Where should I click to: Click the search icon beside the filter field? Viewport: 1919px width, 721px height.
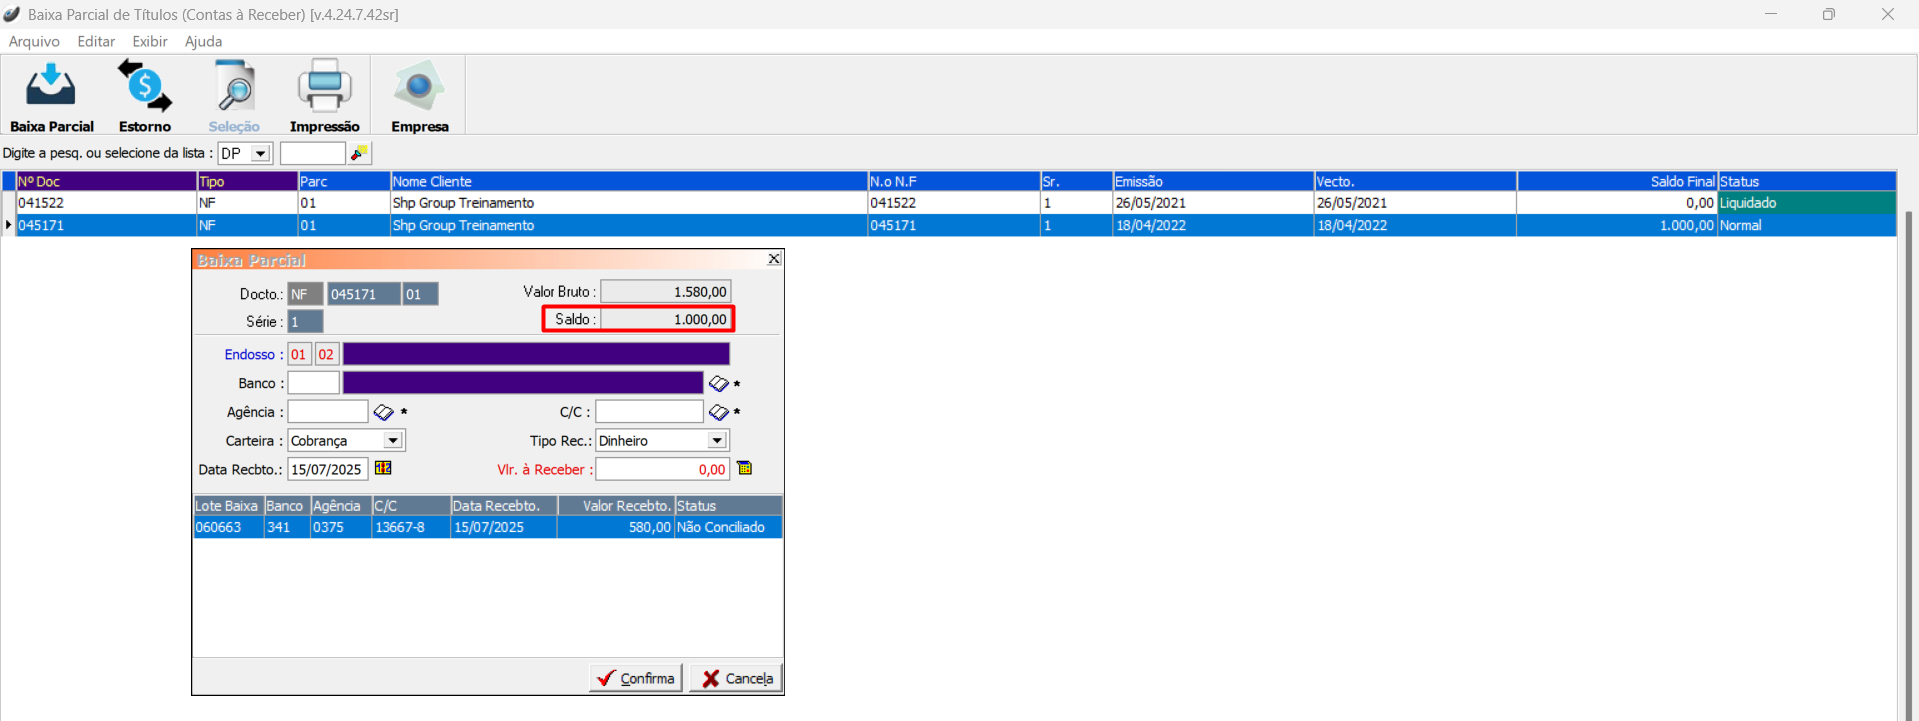pos(360,153)
